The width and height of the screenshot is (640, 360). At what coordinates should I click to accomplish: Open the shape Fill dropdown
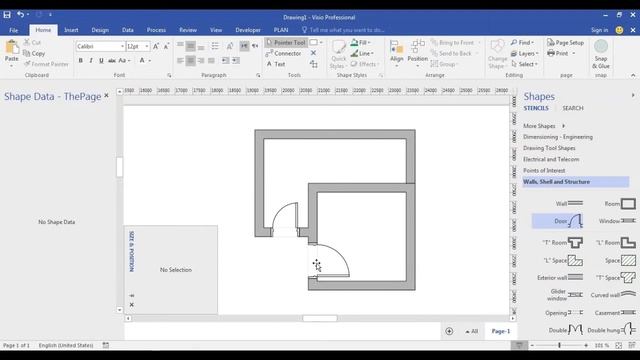[361, 42]
